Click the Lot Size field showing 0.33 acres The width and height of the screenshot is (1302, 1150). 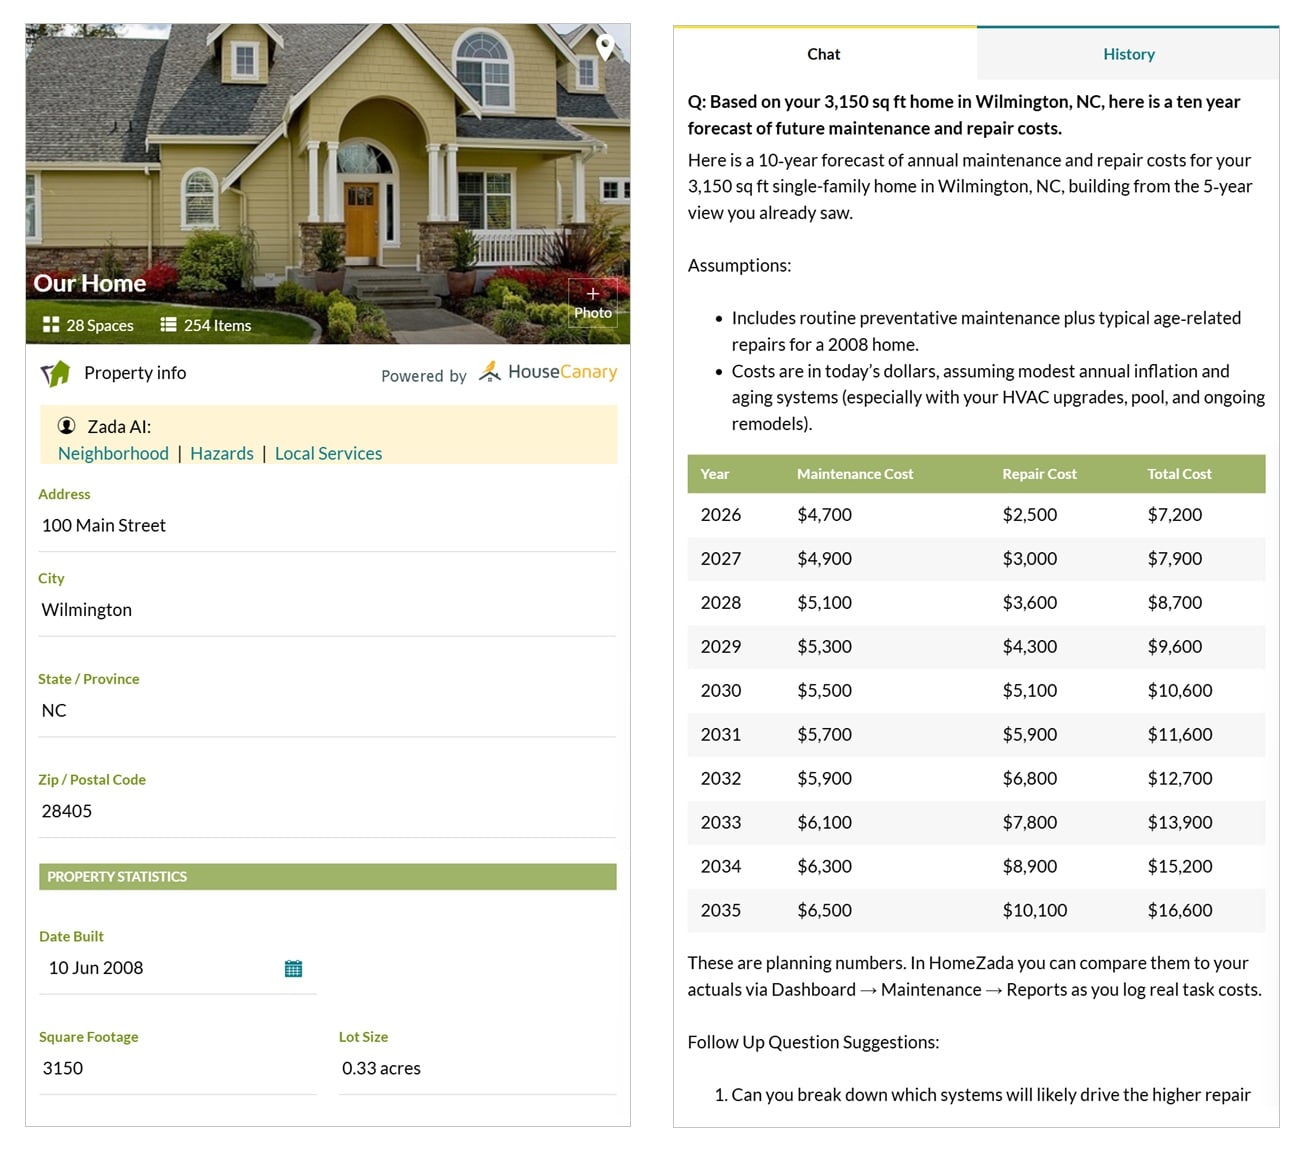click(382, 1068)
